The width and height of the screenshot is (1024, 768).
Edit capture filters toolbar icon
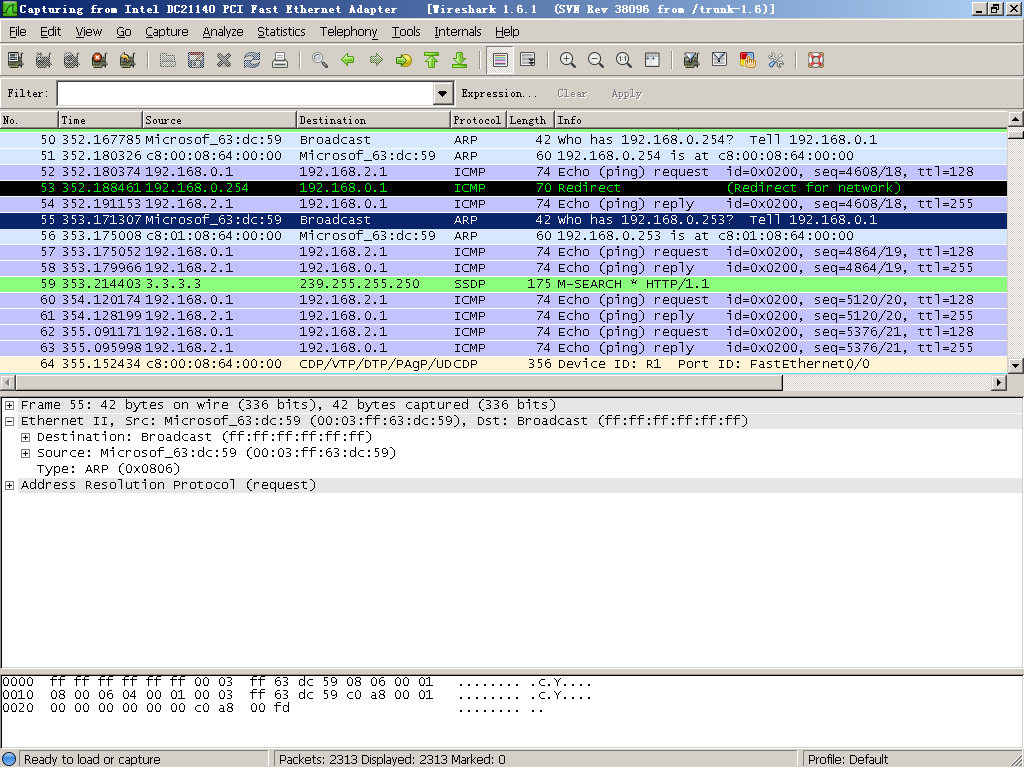(x=692, y=60)
